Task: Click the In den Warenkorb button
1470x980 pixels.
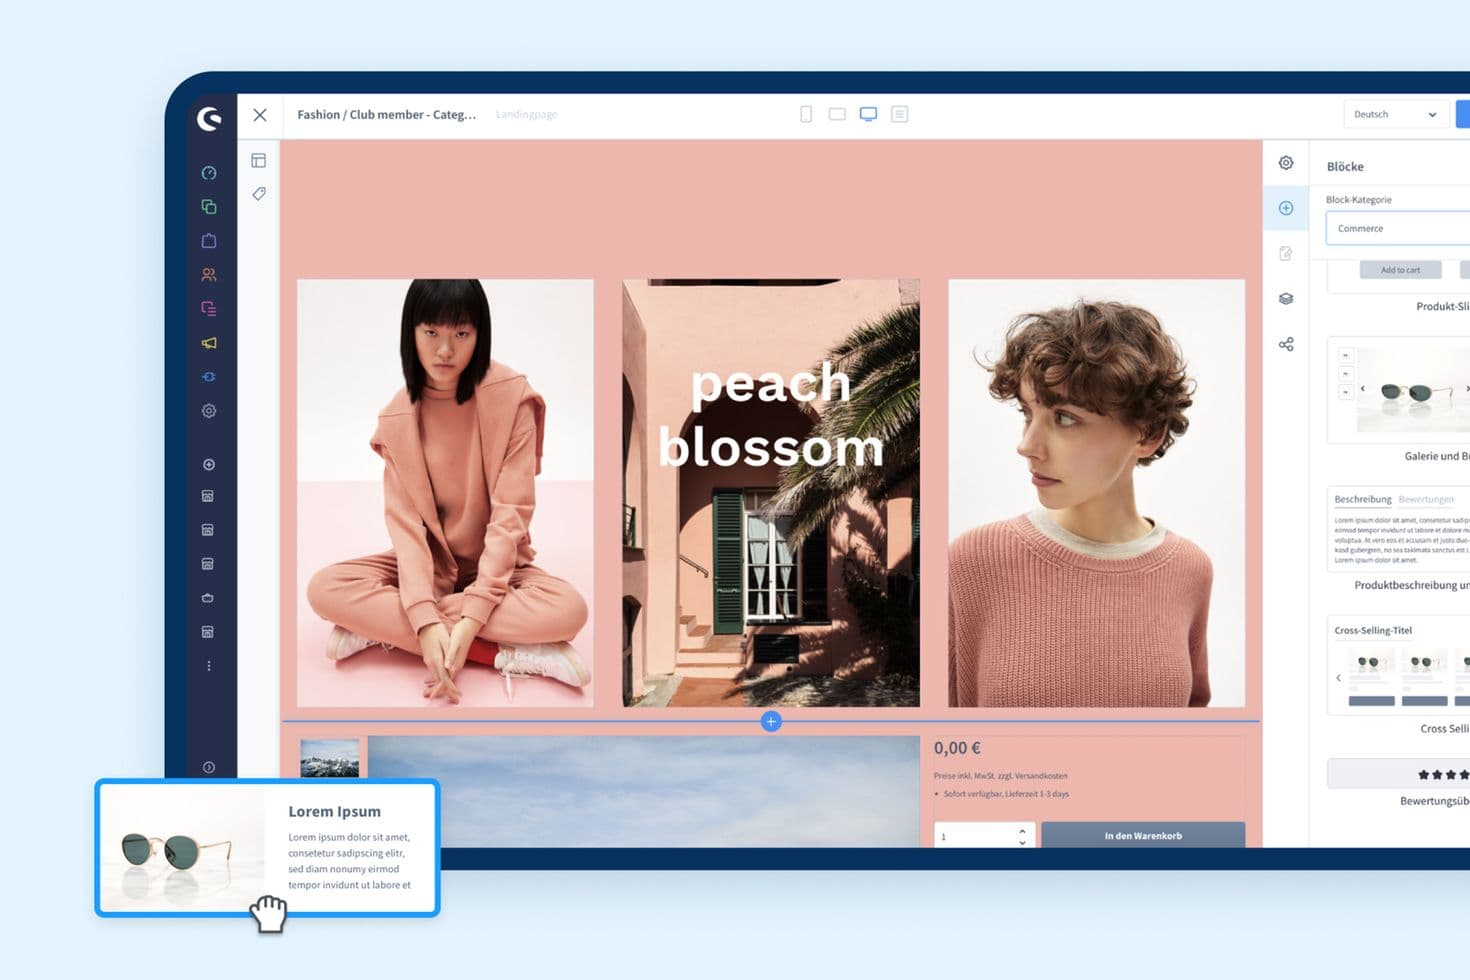Action: pos(1143,836)
